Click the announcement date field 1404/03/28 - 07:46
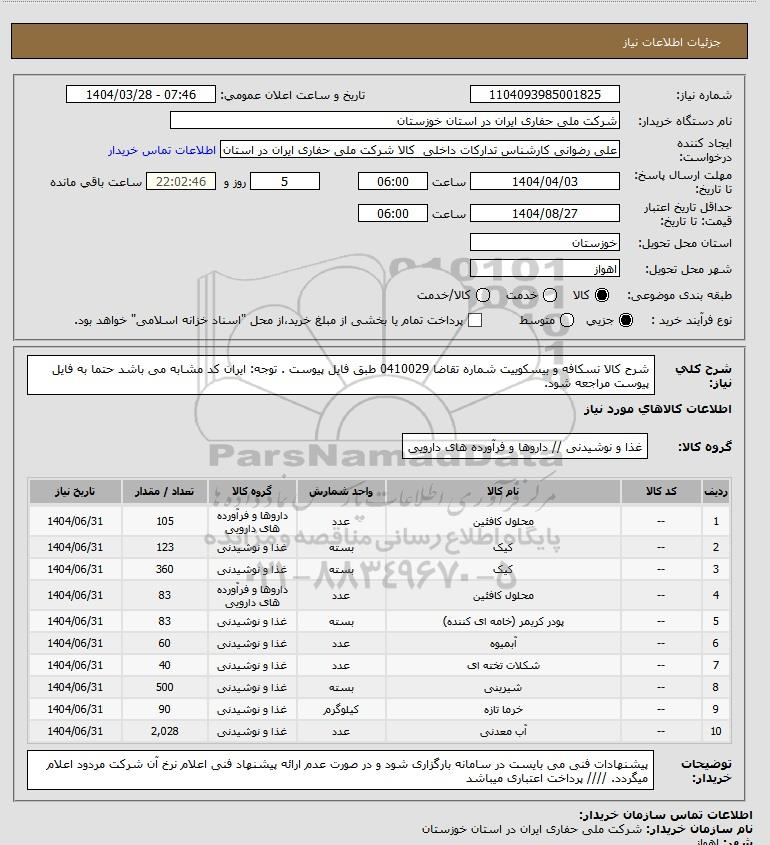 tap(141, 94)
